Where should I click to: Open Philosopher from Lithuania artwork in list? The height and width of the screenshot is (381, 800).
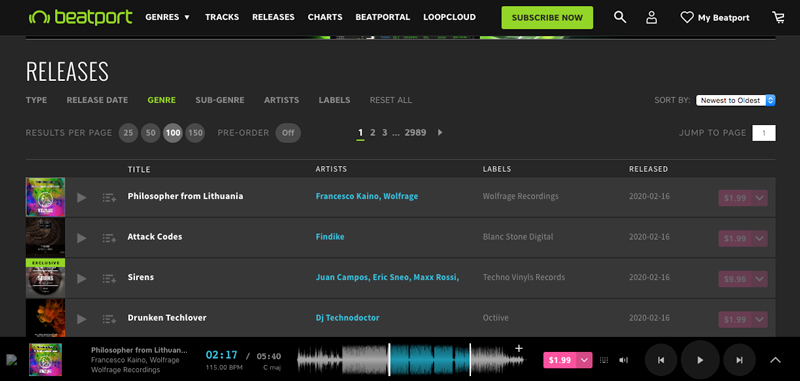coord(45,197)
